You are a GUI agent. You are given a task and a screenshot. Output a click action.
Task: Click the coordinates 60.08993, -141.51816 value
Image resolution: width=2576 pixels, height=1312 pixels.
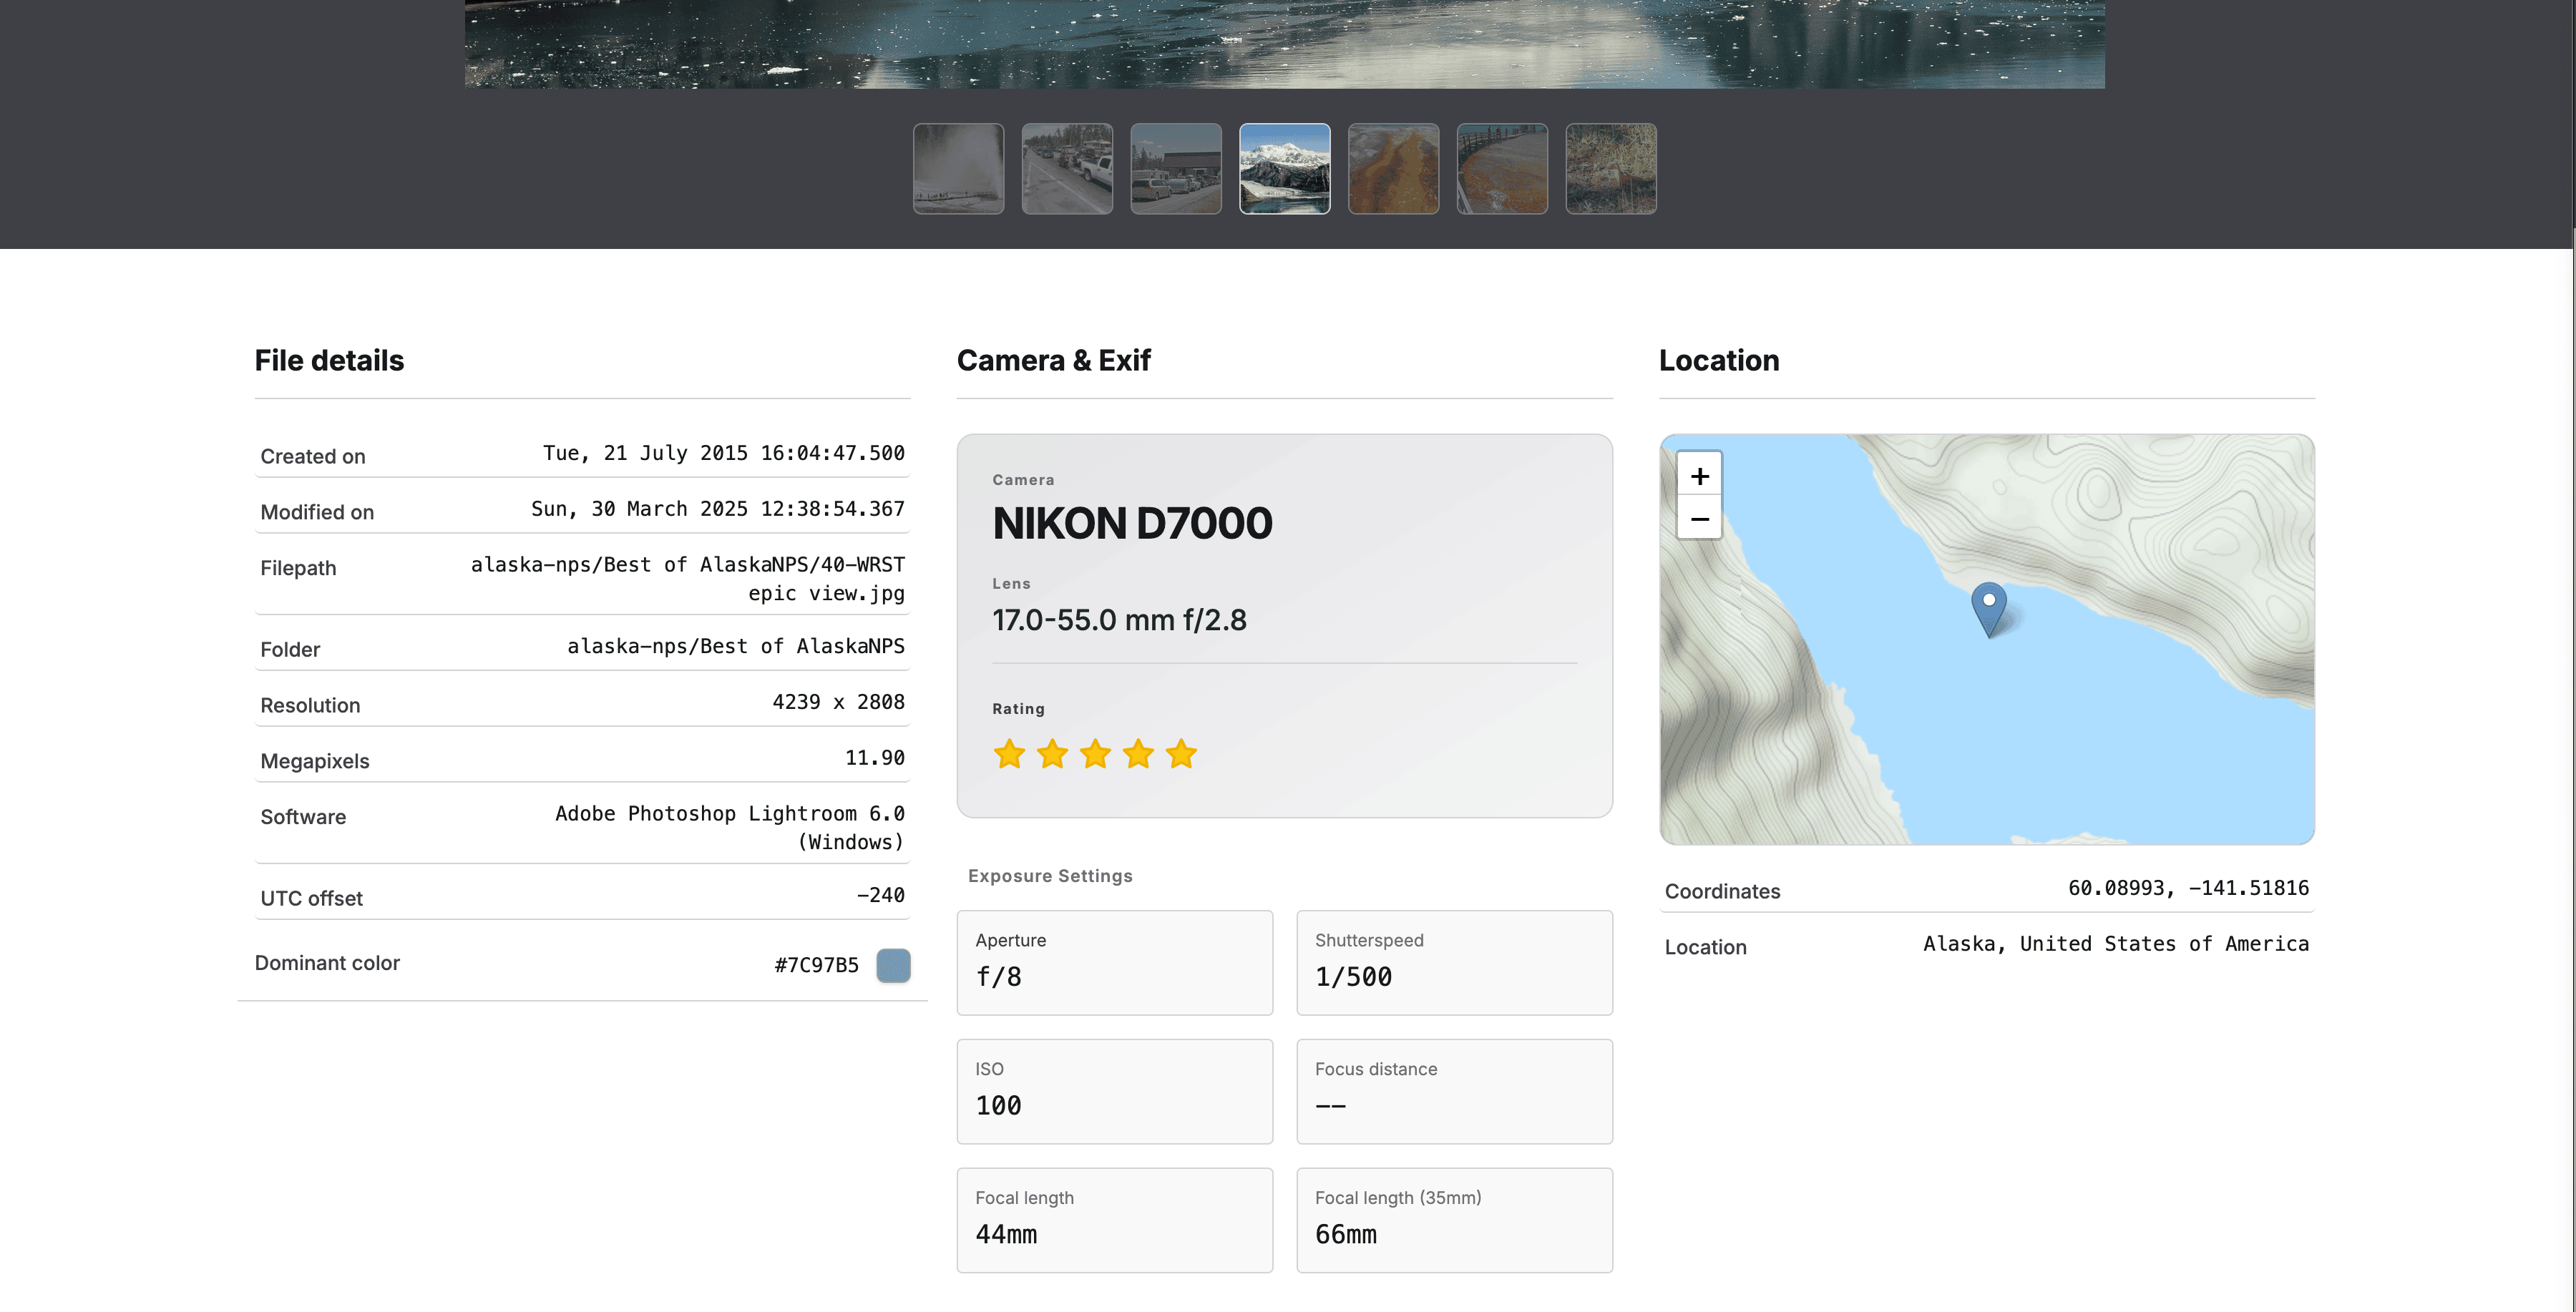coord(2188,888)
